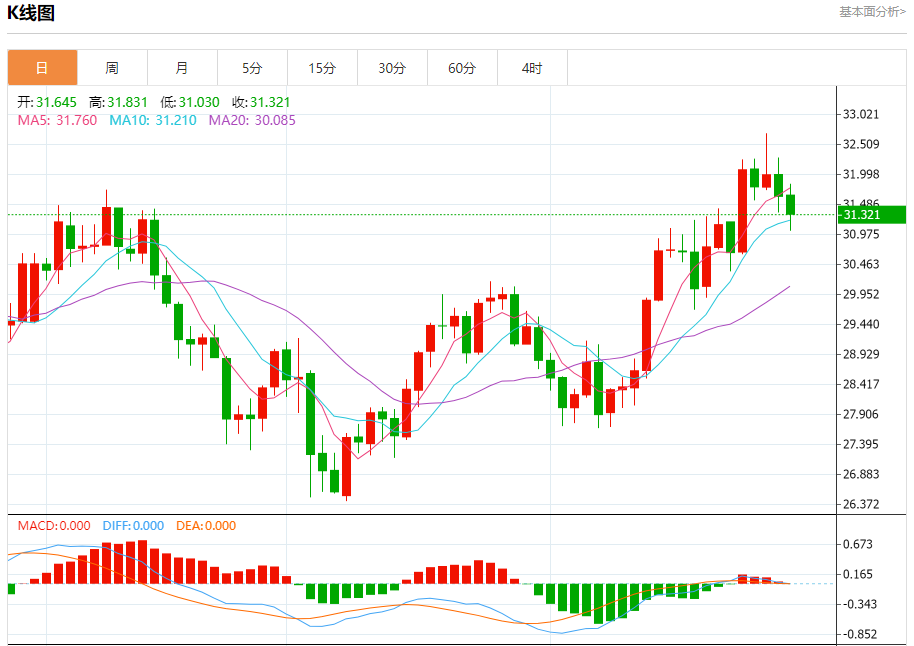
Task: Open the 4时 interval tab
Action: pyautogui.click(x=532, y=68)
